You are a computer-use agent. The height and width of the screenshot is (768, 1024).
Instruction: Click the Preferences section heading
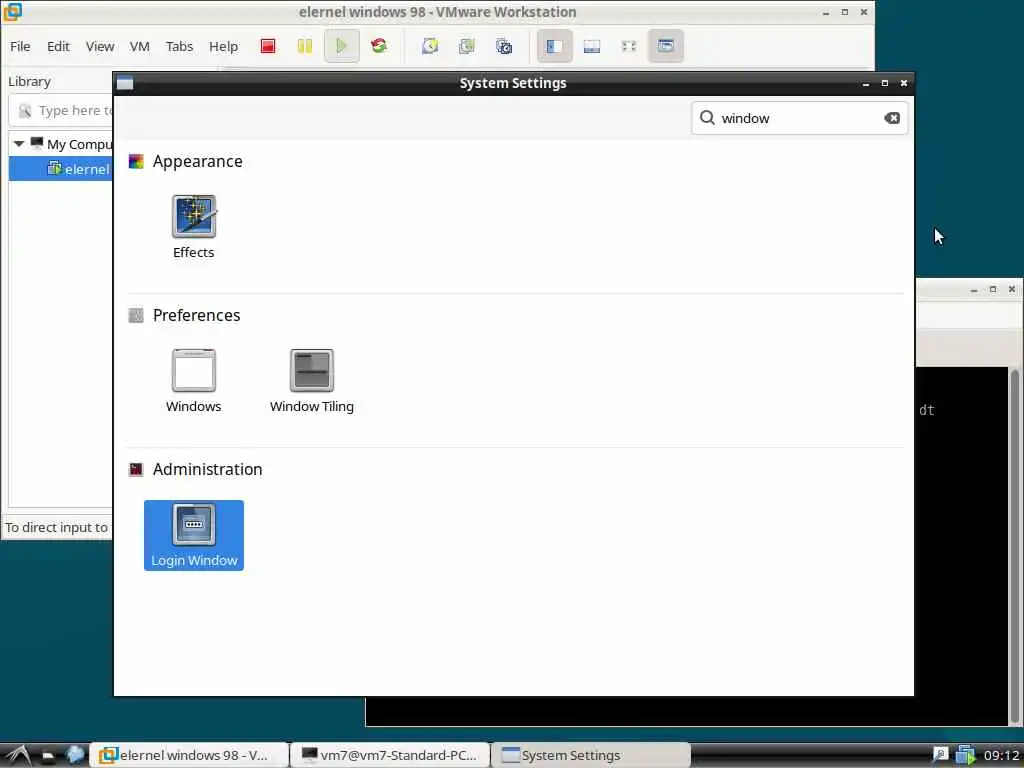pyautogui.click(x=197, y=315)
